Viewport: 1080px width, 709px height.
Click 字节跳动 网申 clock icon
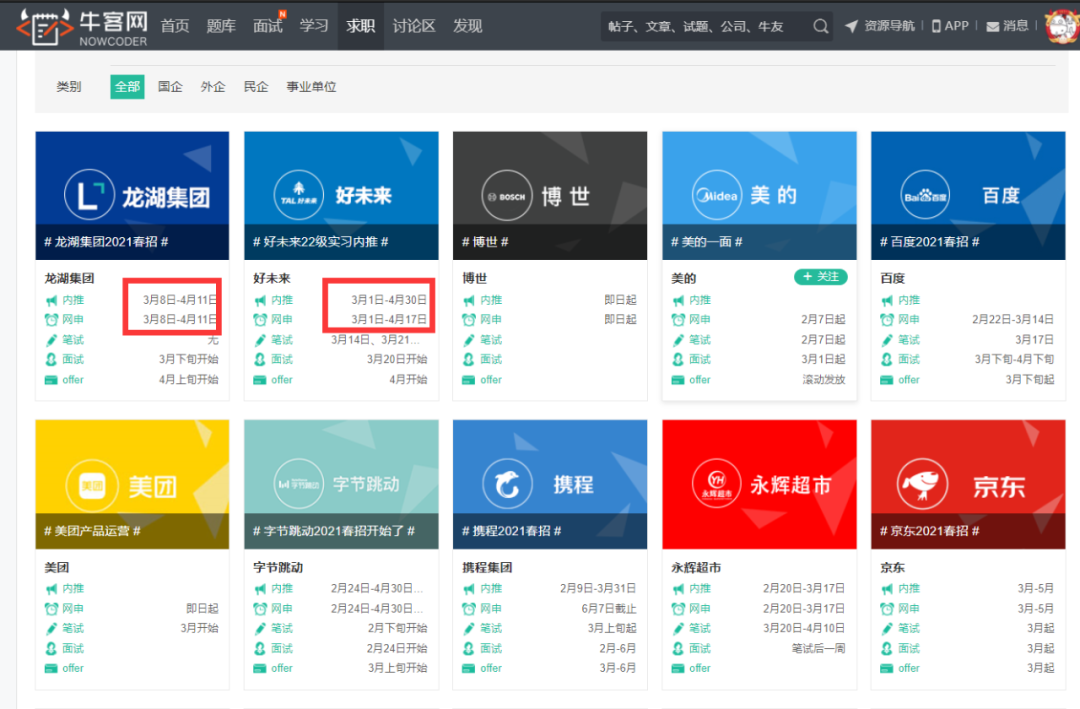(260, 609)
